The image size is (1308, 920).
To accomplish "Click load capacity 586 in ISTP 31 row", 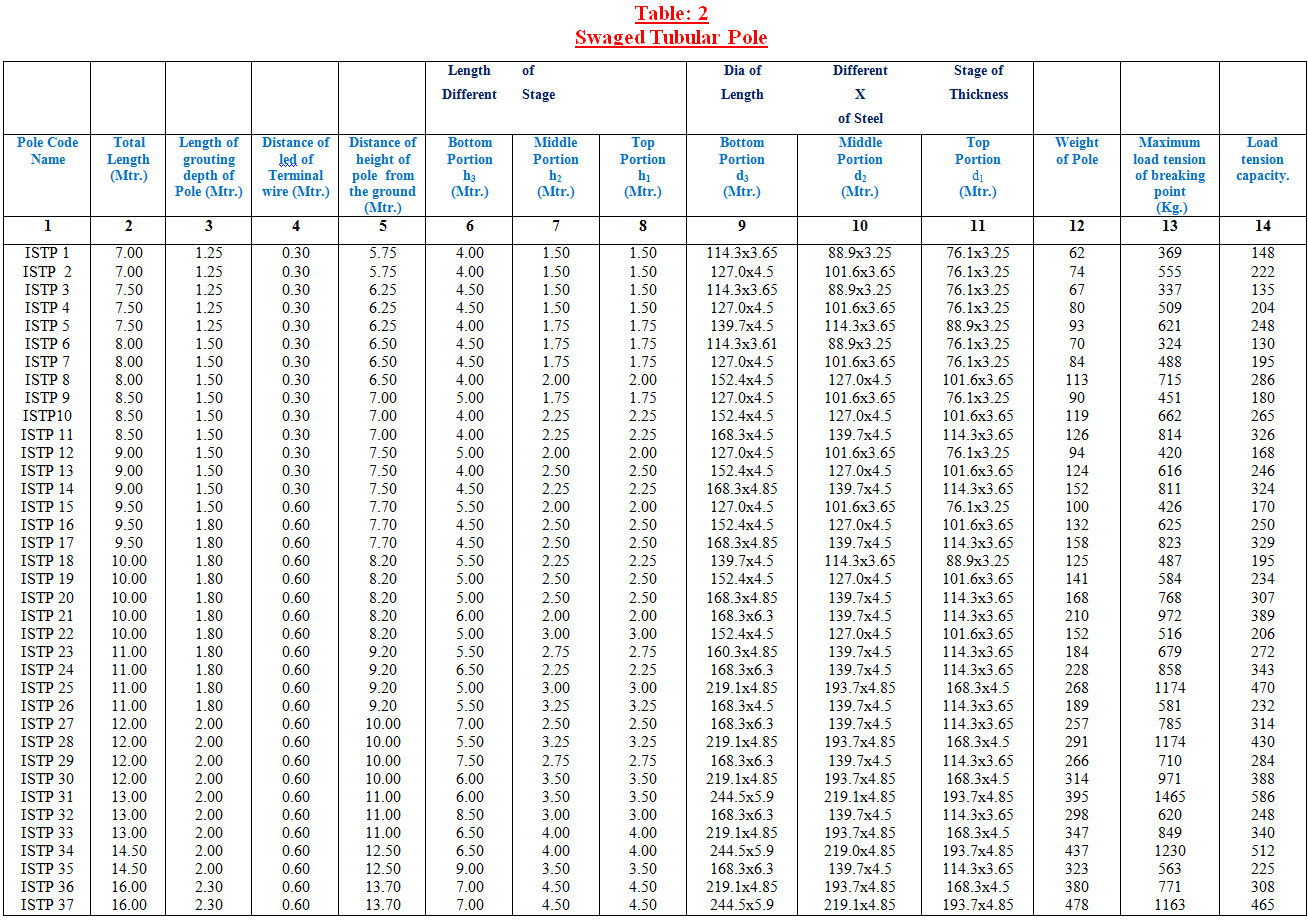I will pyautogui.click(x=1263, y=797).
